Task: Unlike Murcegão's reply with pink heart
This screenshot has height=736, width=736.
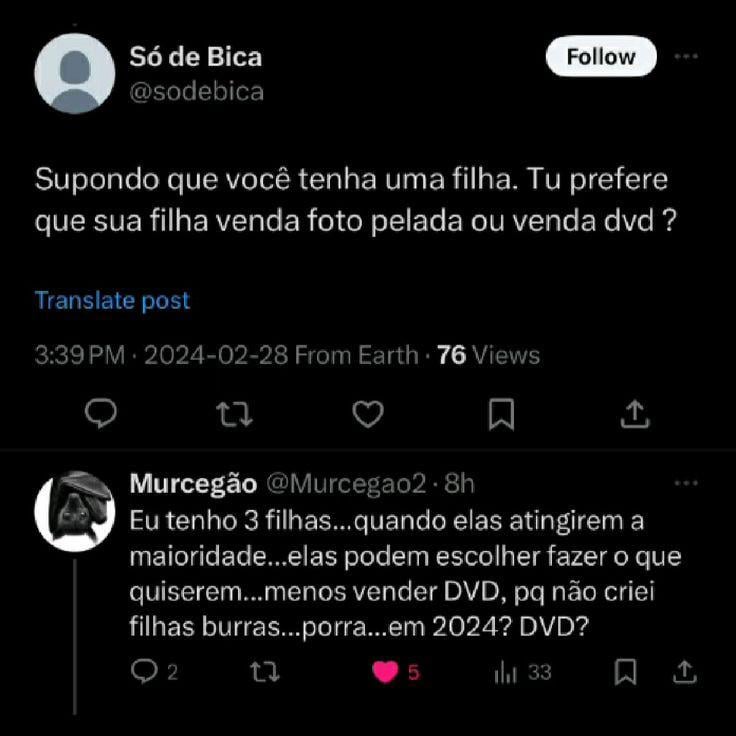Action: 386,672
